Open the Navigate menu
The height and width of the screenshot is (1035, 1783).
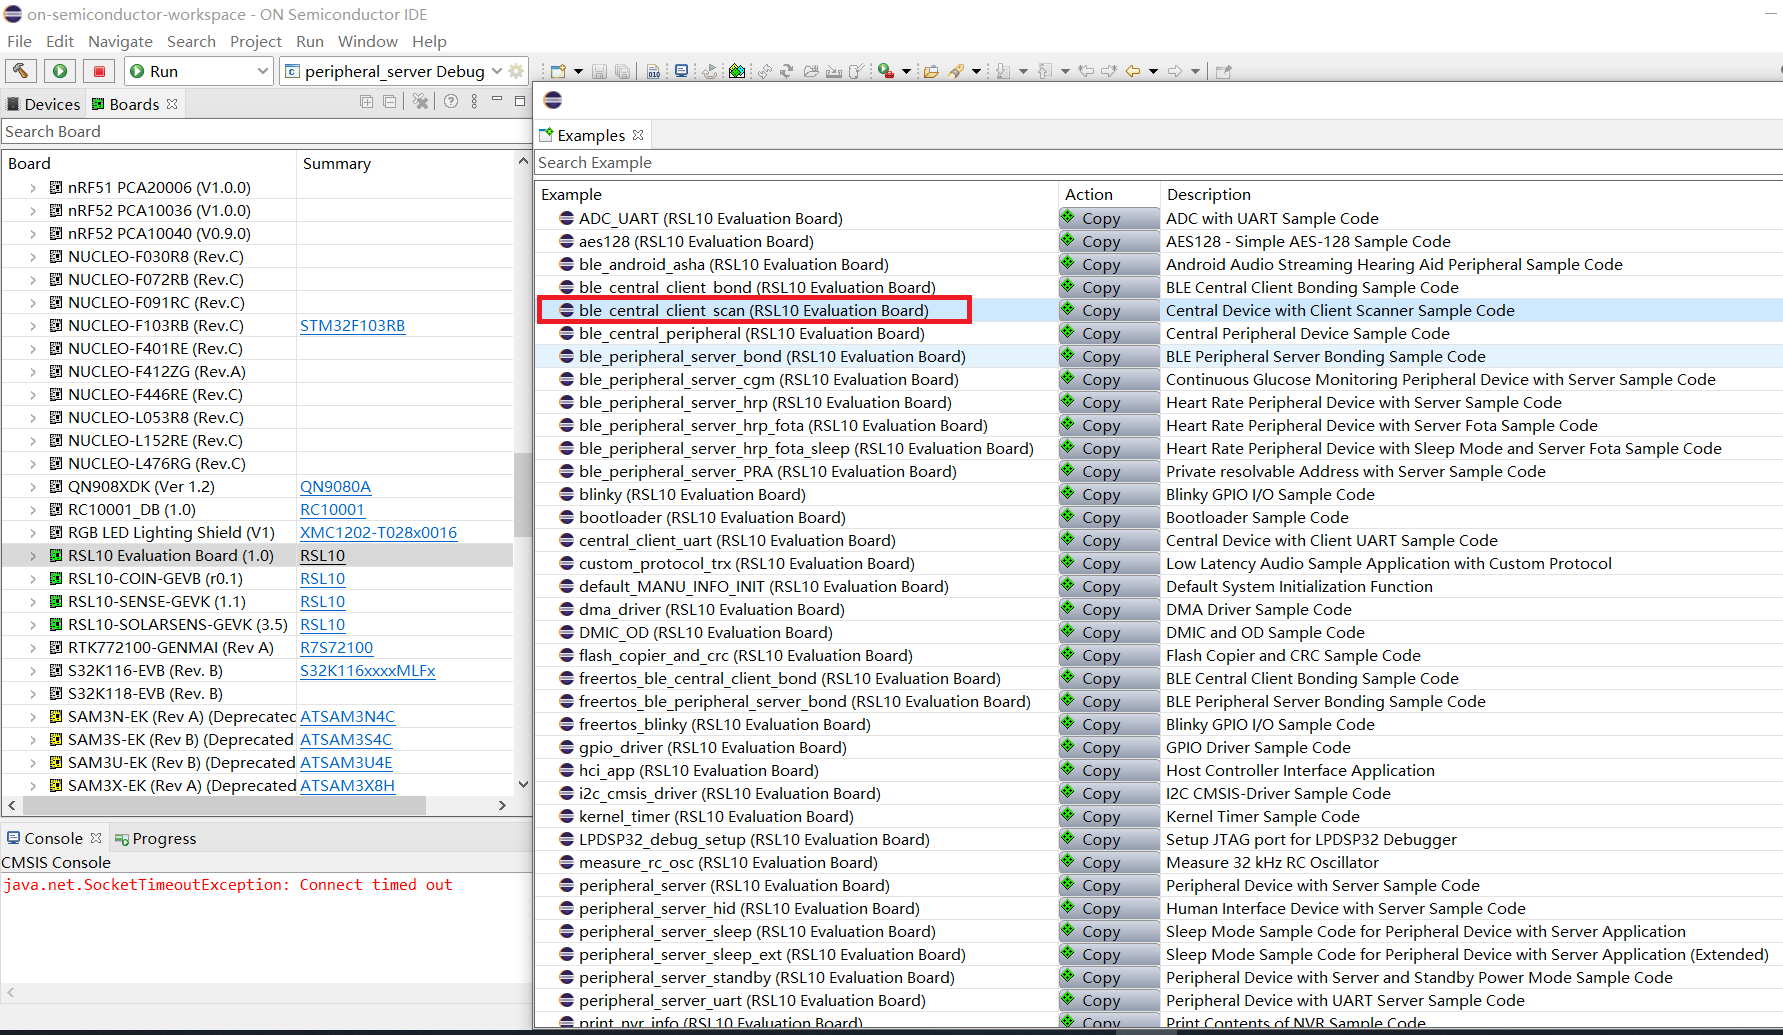[120, 41]
